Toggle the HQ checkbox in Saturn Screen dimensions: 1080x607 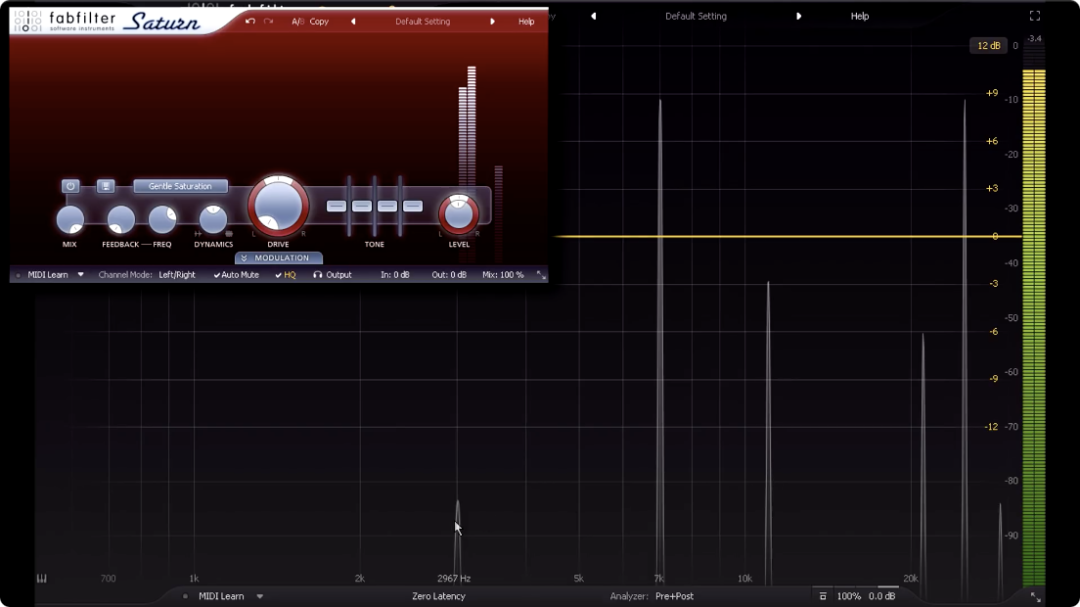tap(285, 275)
